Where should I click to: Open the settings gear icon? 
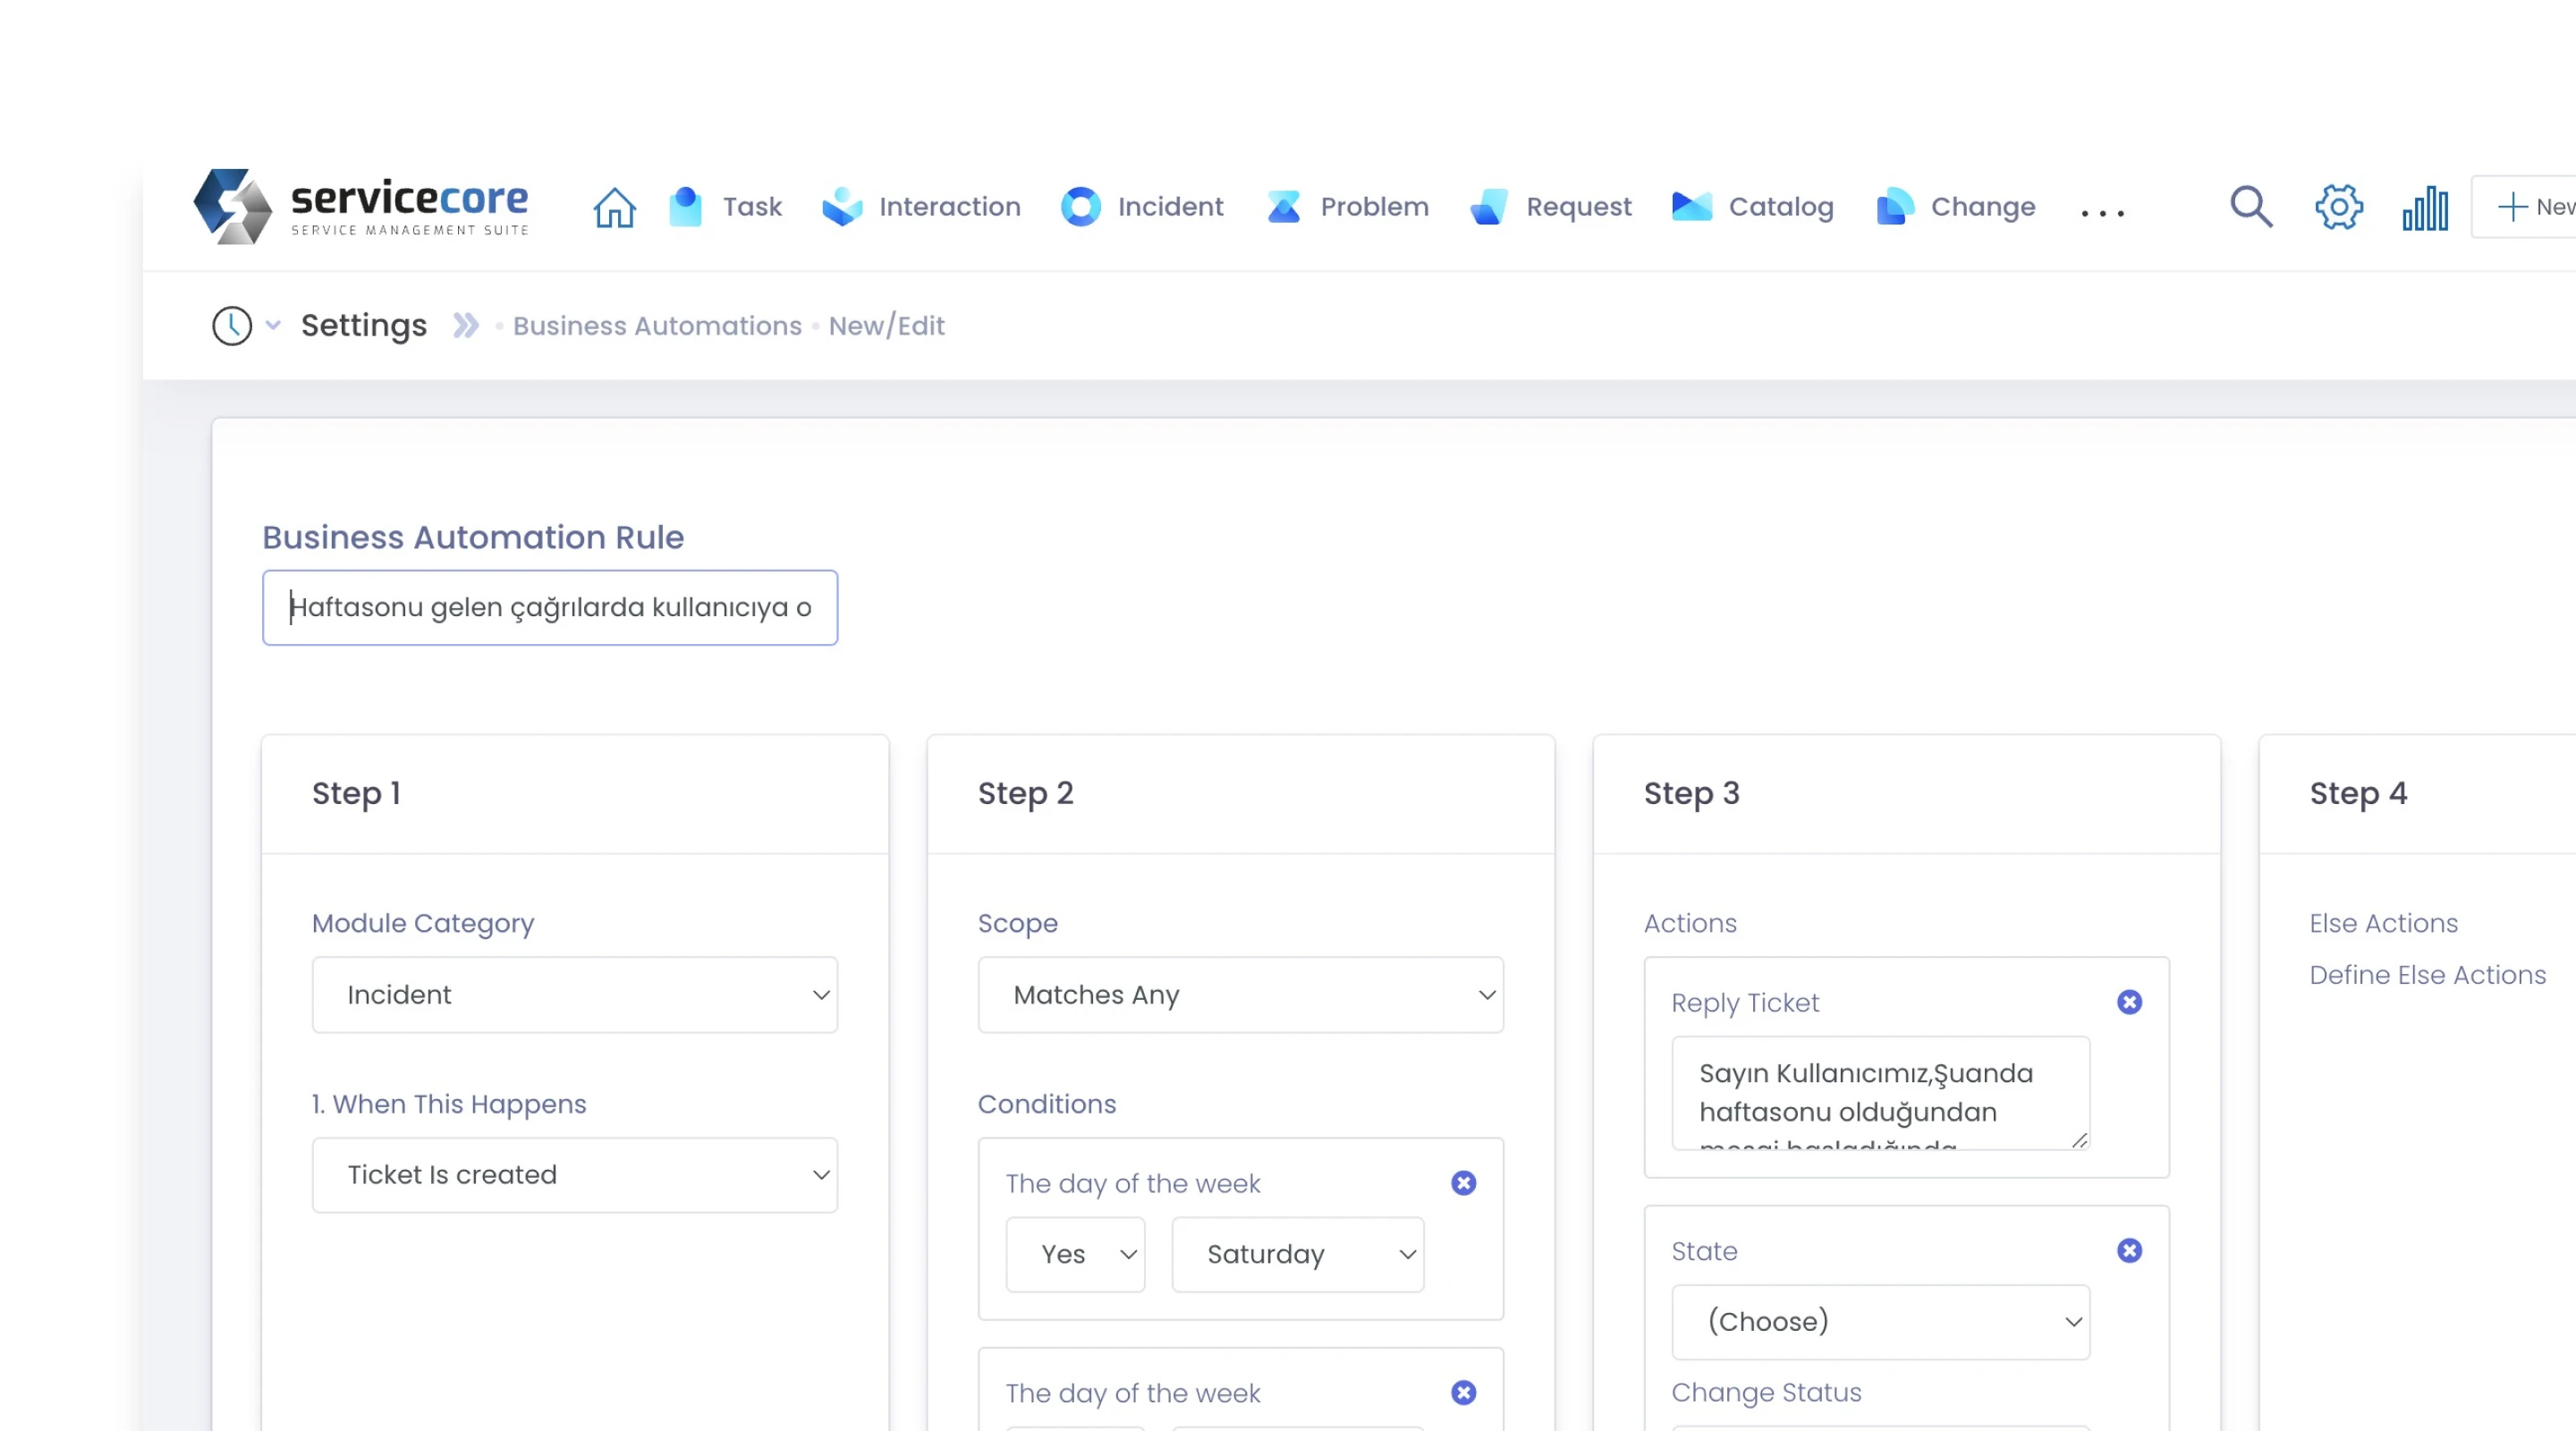(x=2339, y=207)
